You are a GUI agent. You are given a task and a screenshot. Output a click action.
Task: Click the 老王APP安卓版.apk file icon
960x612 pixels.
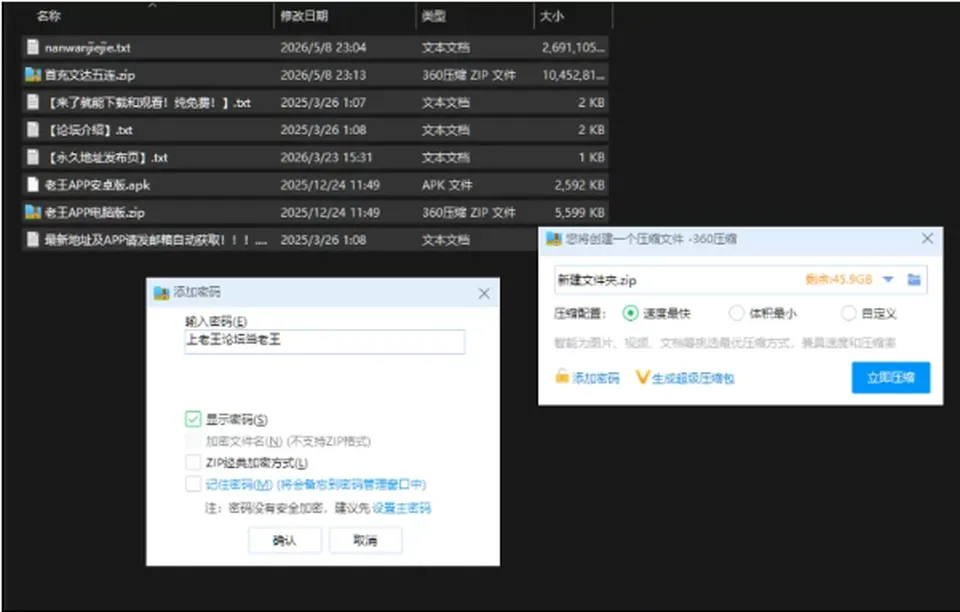point(33,185)
